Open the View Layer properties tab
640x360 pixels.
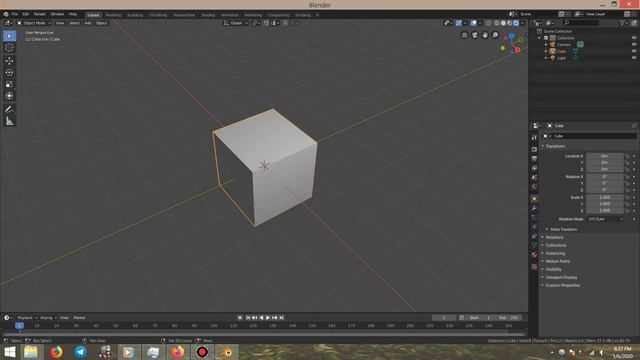click(x=534, y=168)
